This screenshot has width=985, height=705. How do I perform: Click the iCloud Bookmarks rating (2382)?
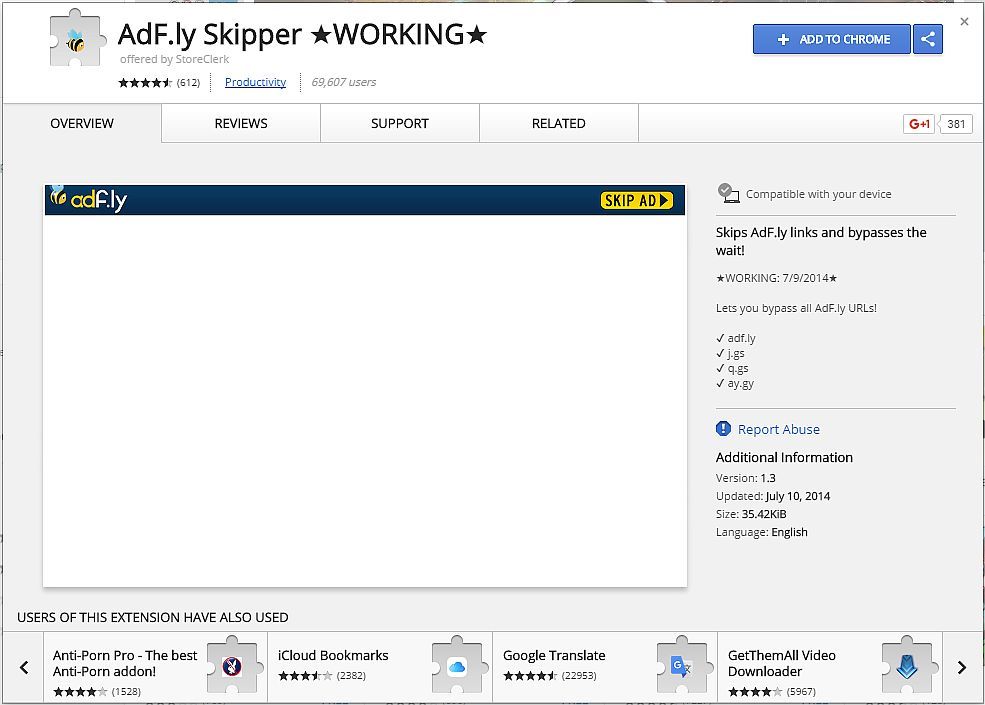tap(322, 676)
